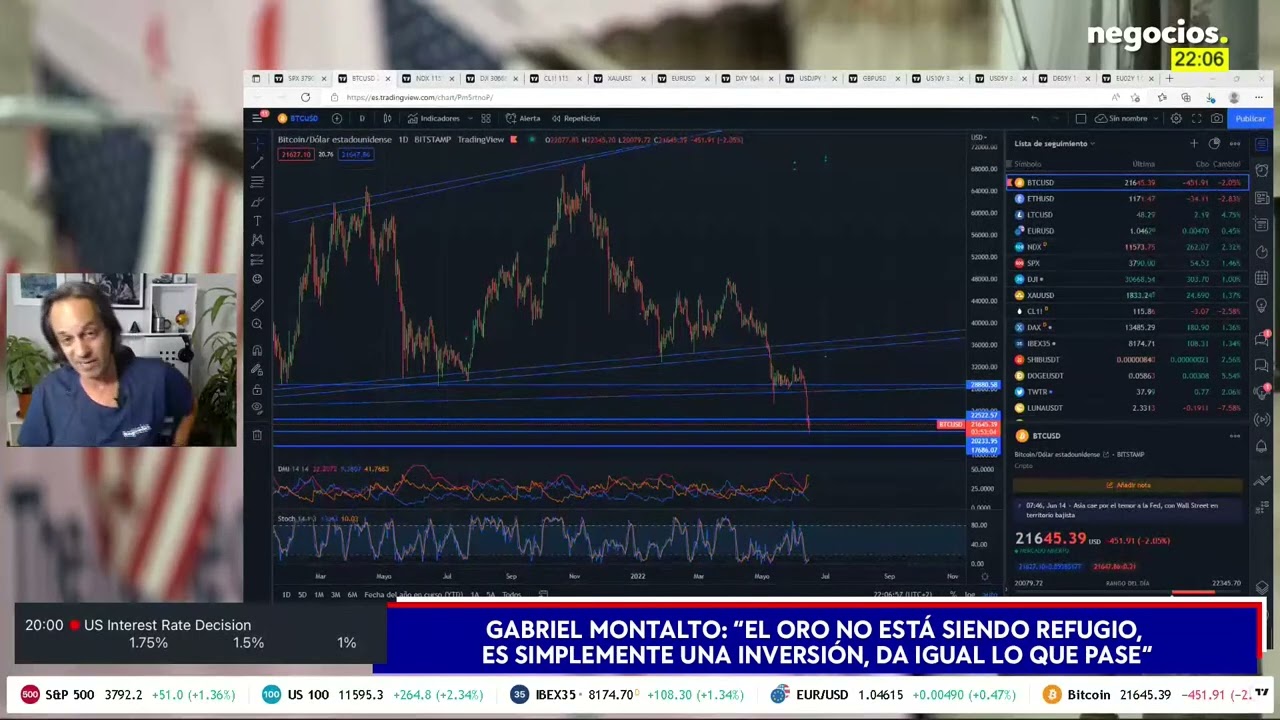Open the D timeframe selector

(x=362, y=118)
